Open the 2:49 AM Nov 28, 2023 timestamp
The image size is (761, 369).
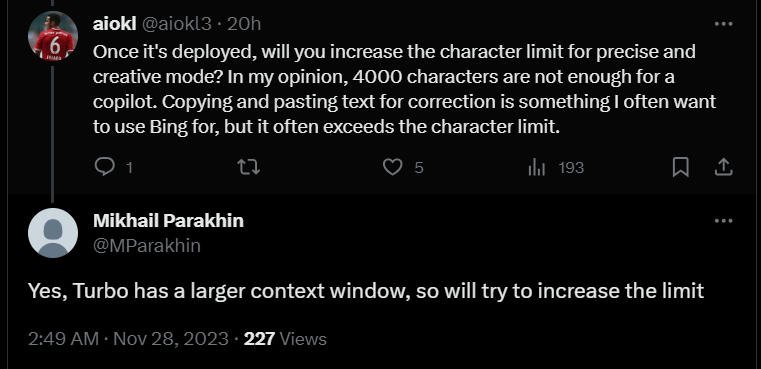pos(128,339)
